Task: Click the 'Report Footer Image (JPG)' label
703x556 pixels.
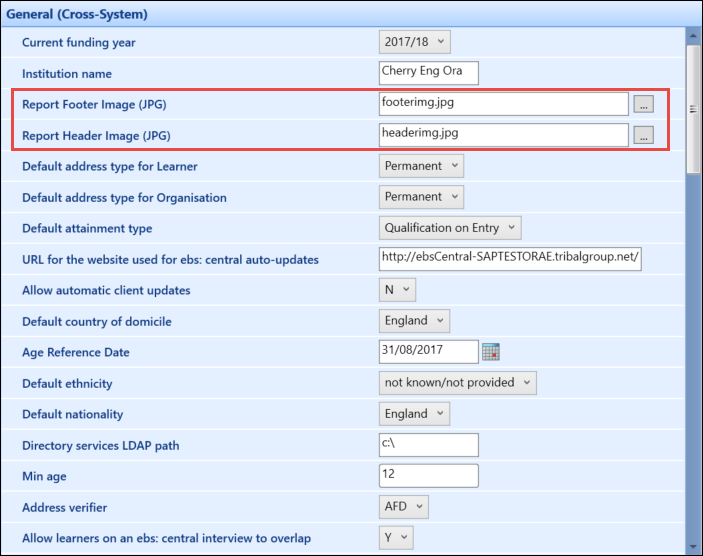Action: pyautogui.click(x=94, y=104)
